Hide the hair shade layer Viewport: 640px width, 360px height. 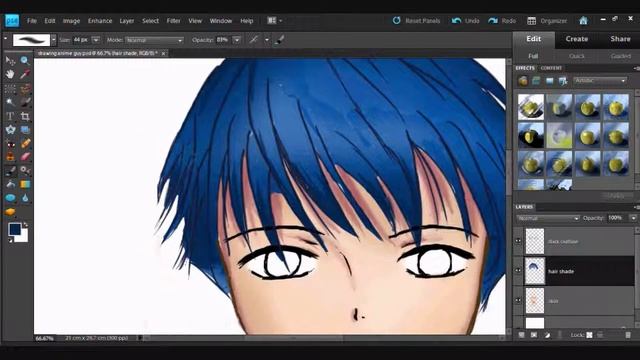518,271
